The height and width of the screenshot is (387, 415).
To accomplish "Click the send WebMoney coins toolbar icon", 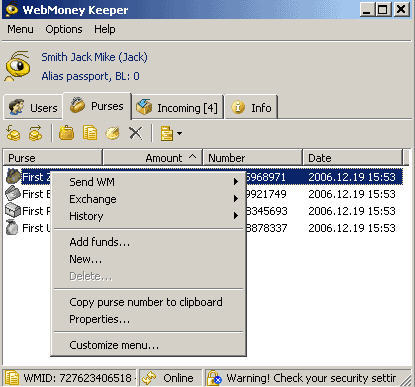I will point(13,133).
